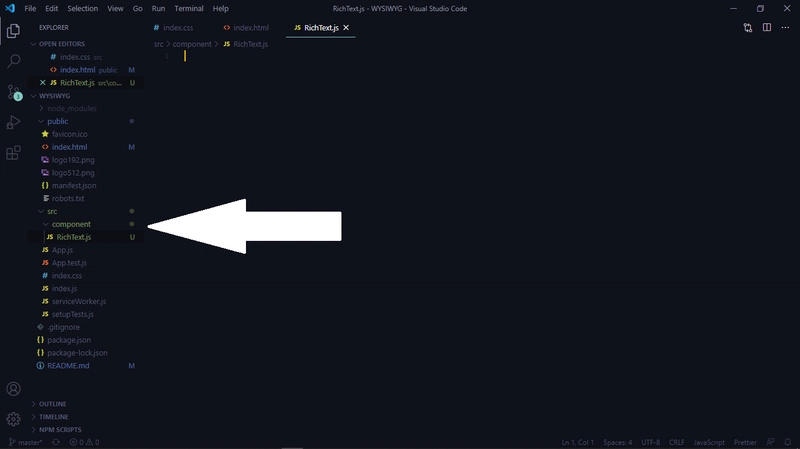Click the VS Code logo icon
This screenshot has height=449, width=800.
pyautogui.click(x=10, y=8)
